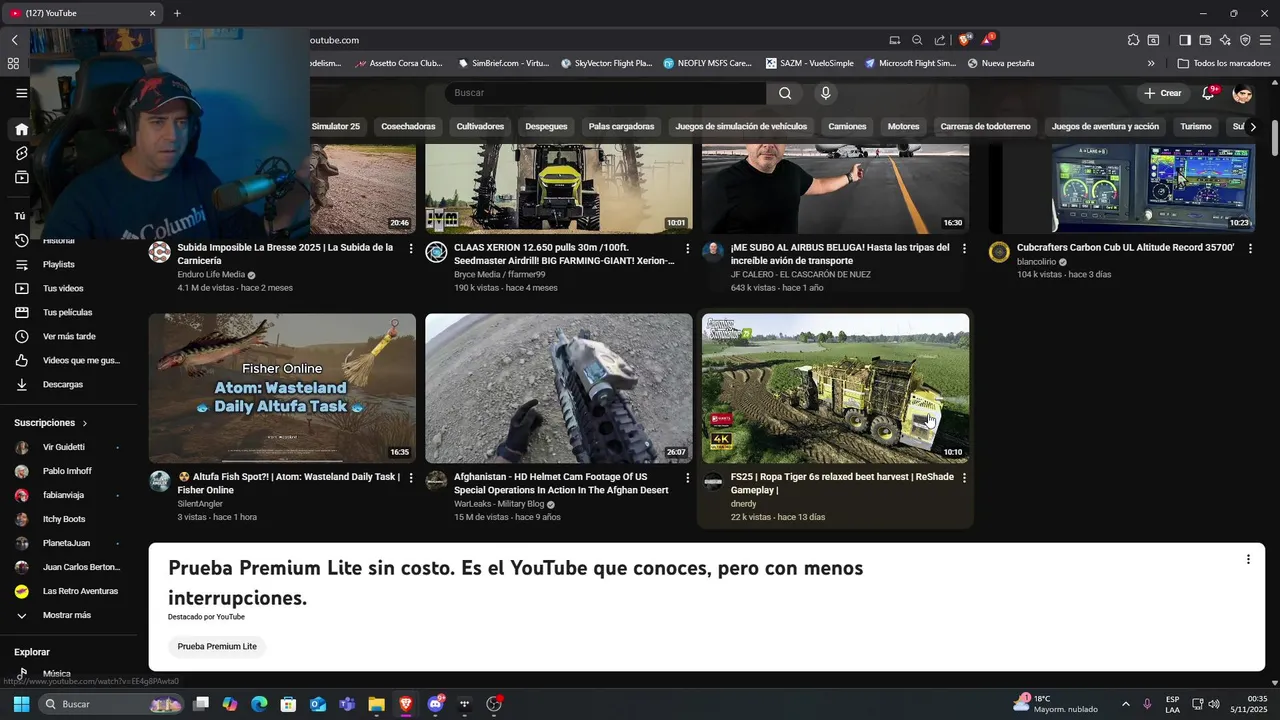Show more filter chips with right arrow
Image resolution: width=1280 pixels, height=720 pixels.
click(1253, 127)
